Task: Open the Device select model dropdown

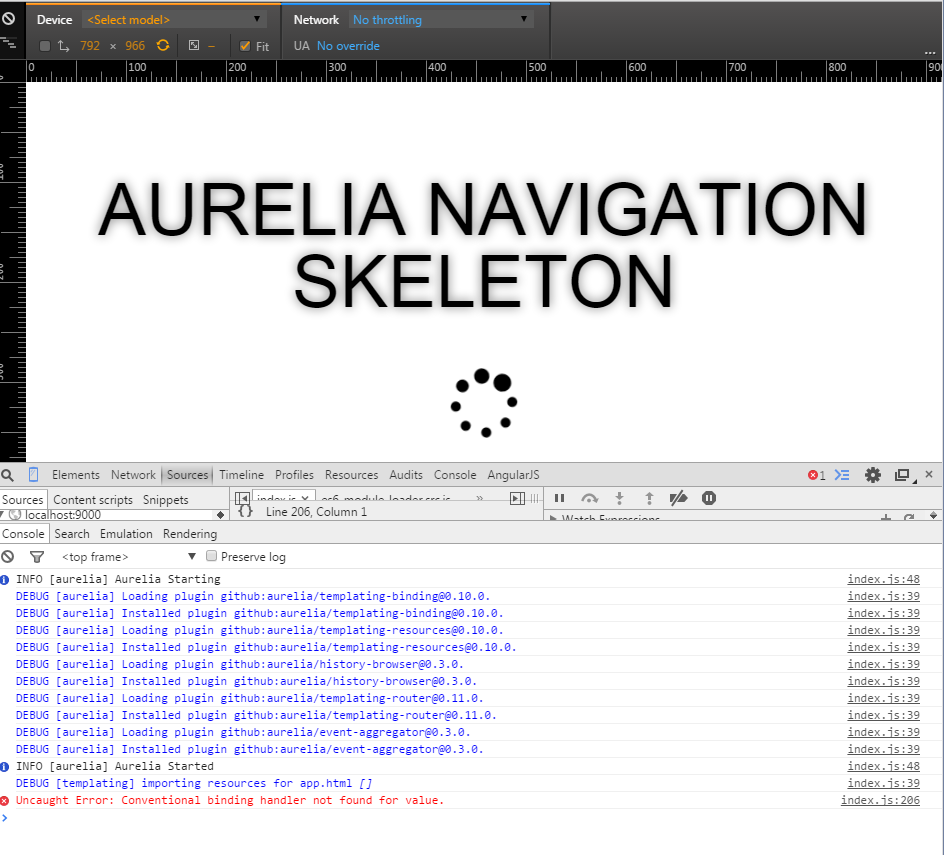Action: [x=175, y=19]
